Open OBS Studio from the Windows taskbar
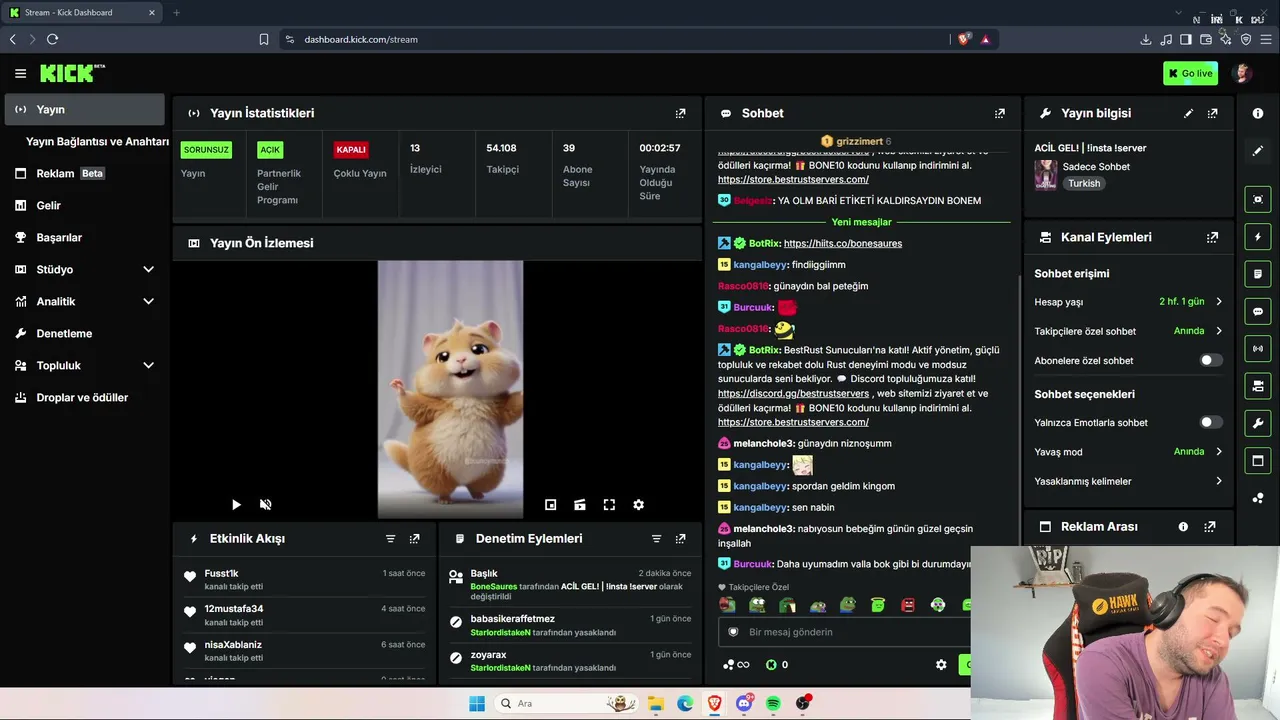Image resolution: width=1280 pixels, height=720 pixels. click(x=803, y=703)
